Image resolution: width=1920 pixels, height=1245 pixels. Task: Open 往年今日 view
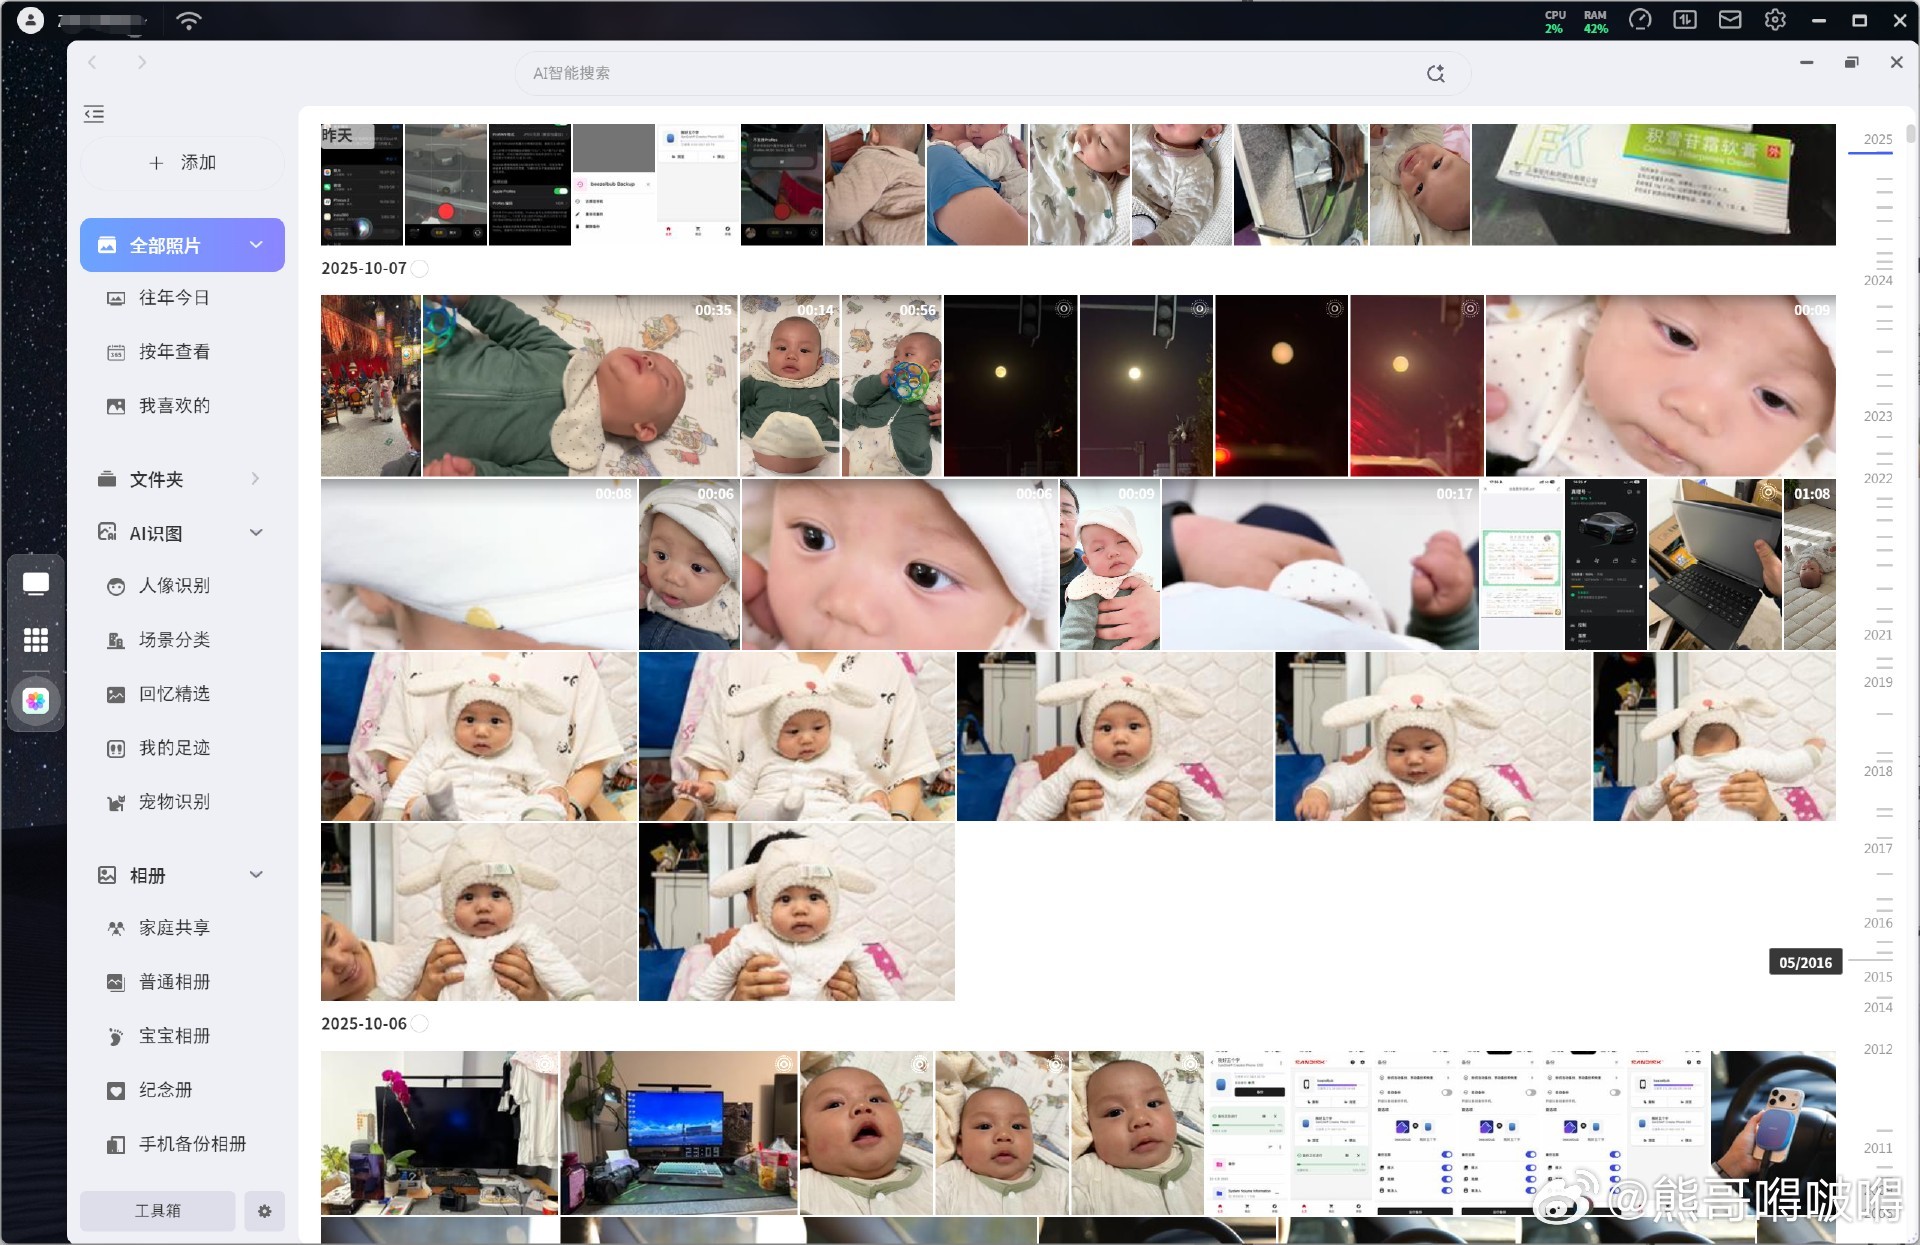tap(174, 298)
